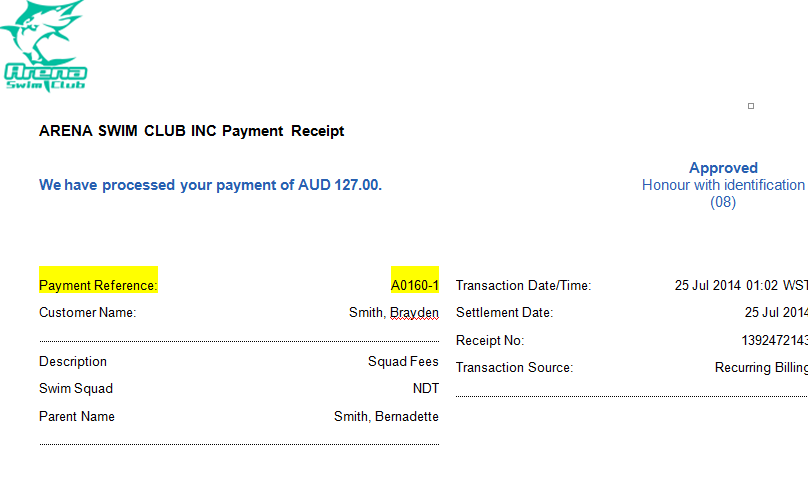Click the highlighted Payment Reference label

pos(98,285)
